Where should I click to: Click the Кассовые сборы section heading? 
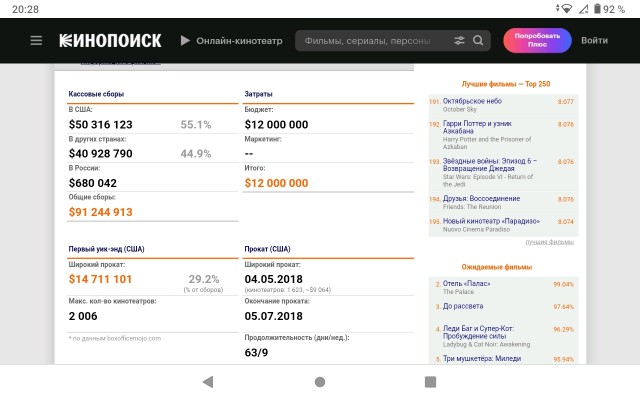click(x=96, y=94)
